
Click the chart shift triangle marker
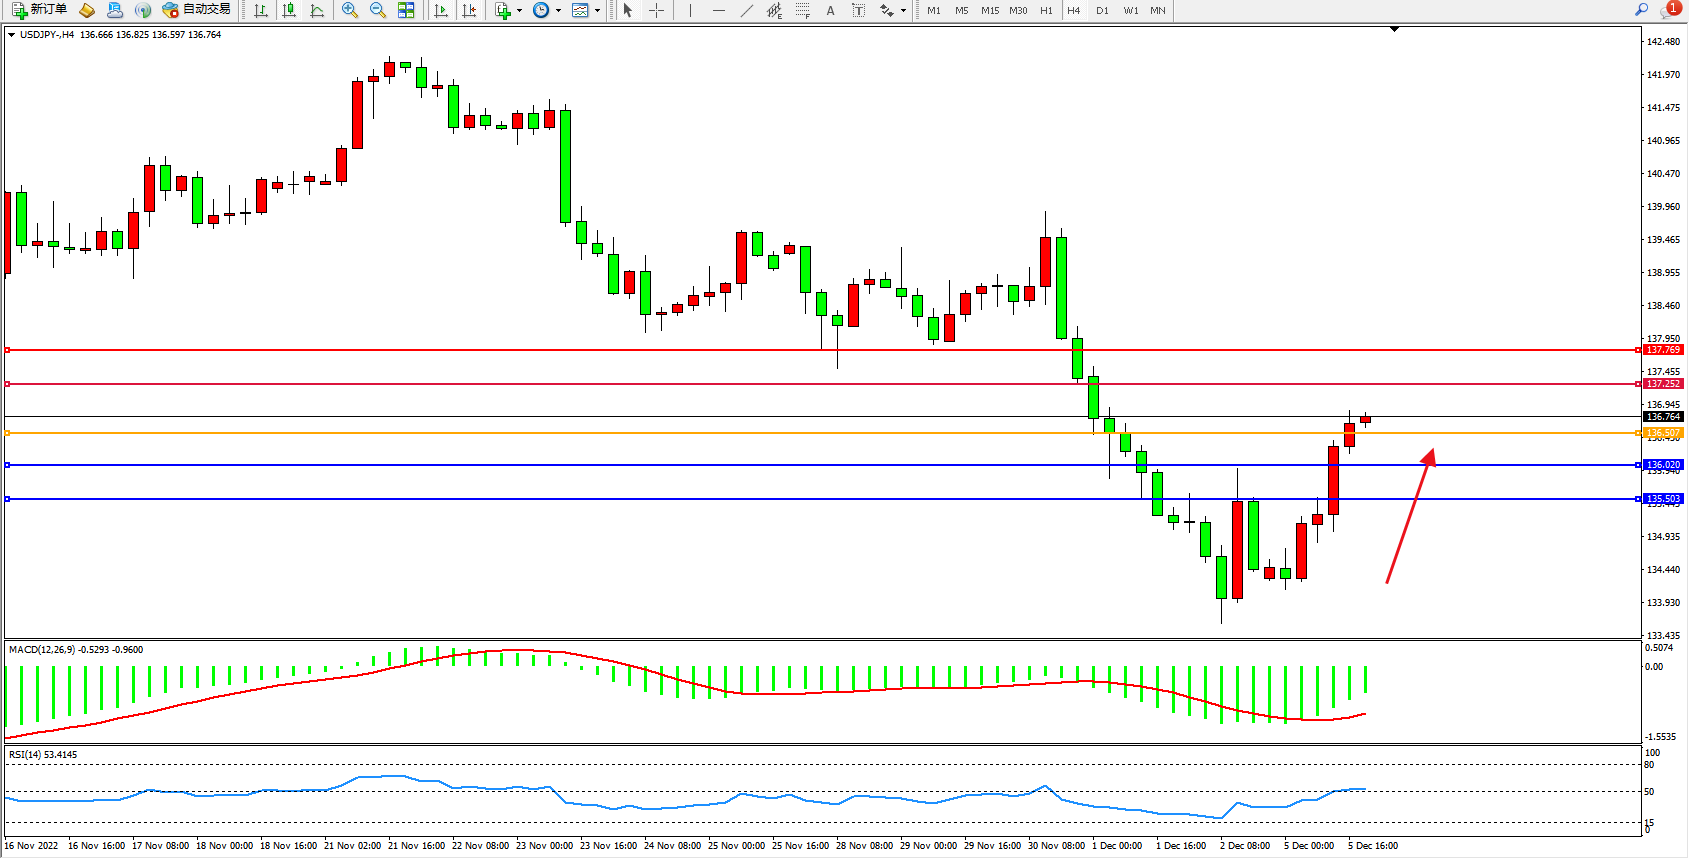(x=1394, y=30)
